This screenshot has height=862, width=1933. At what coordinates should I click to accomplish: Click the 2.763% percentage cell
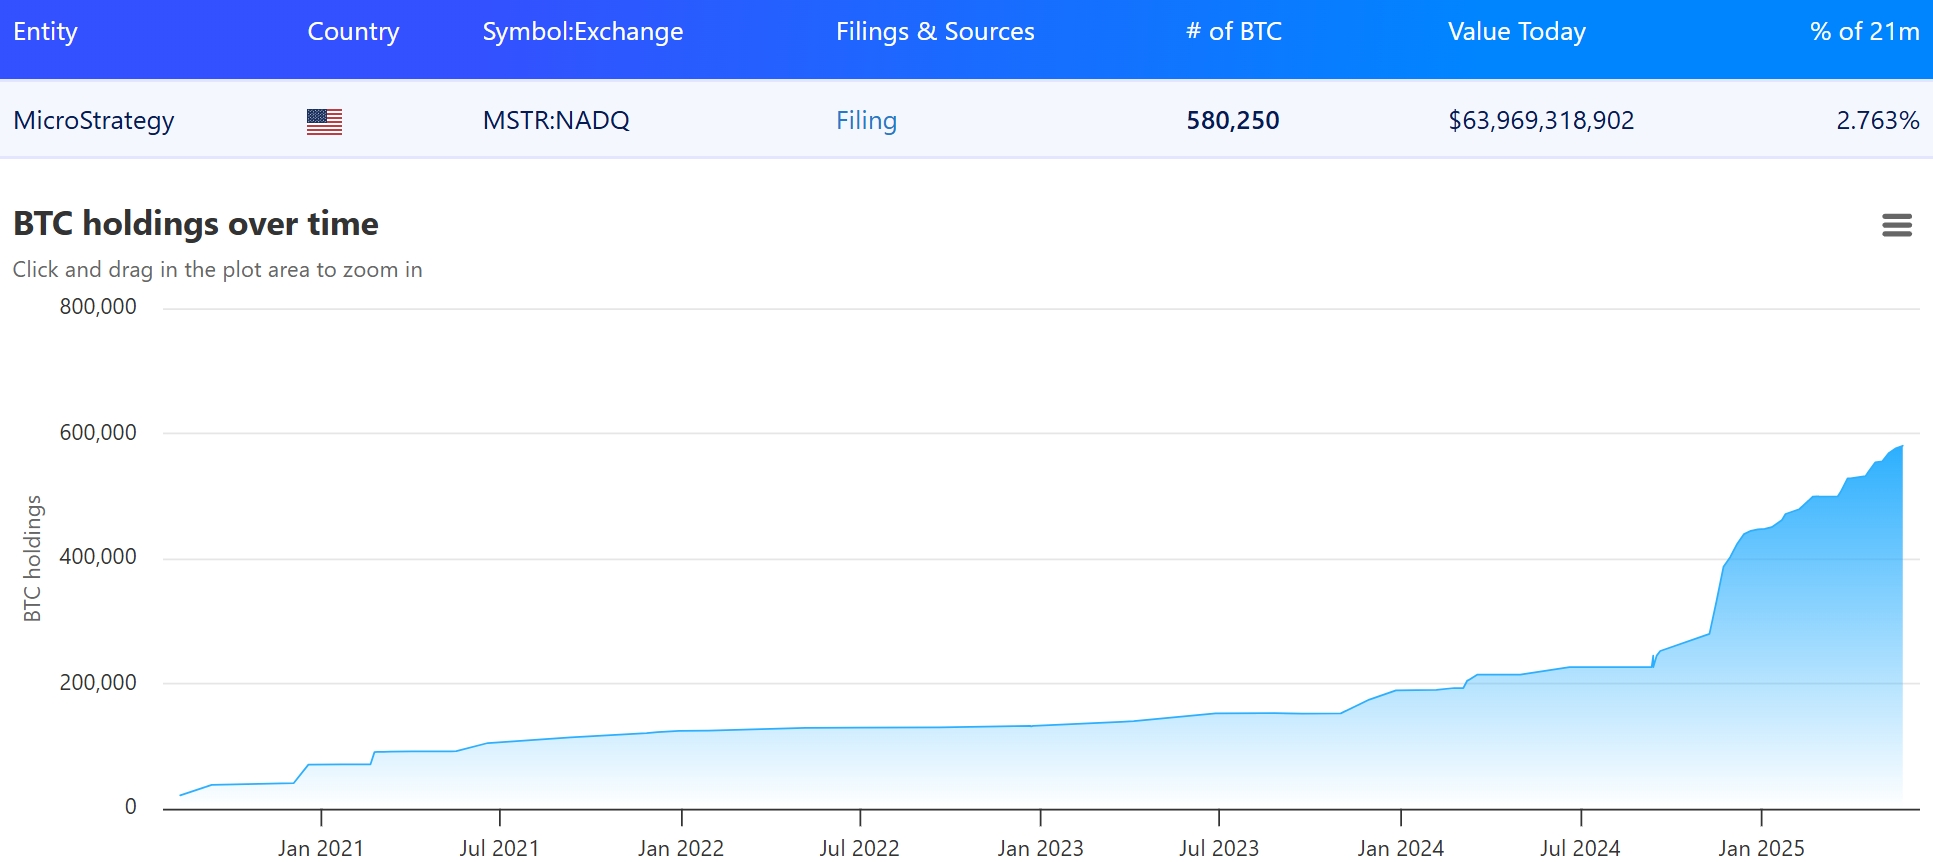1877,121
